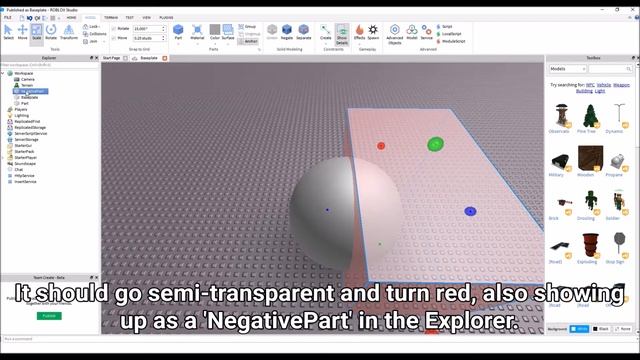Click the green Publish button
Image resolution: width=640 pixels, height=360 pixels.
pos(49,316)
